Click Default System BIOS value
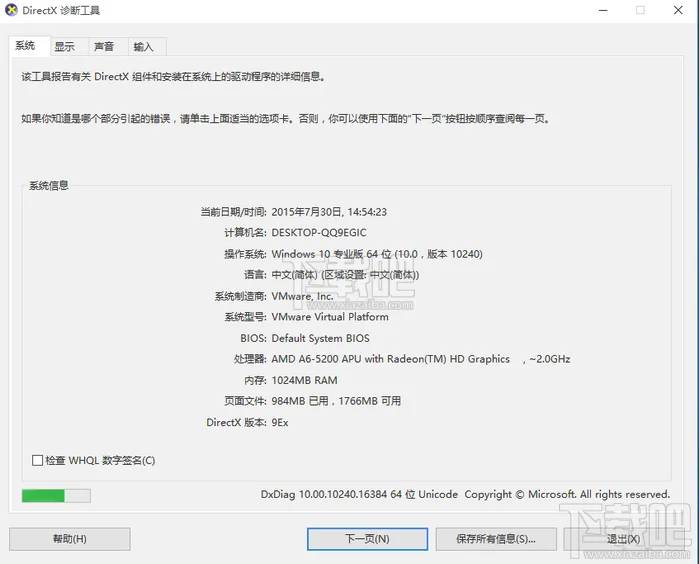 [321, 338]
